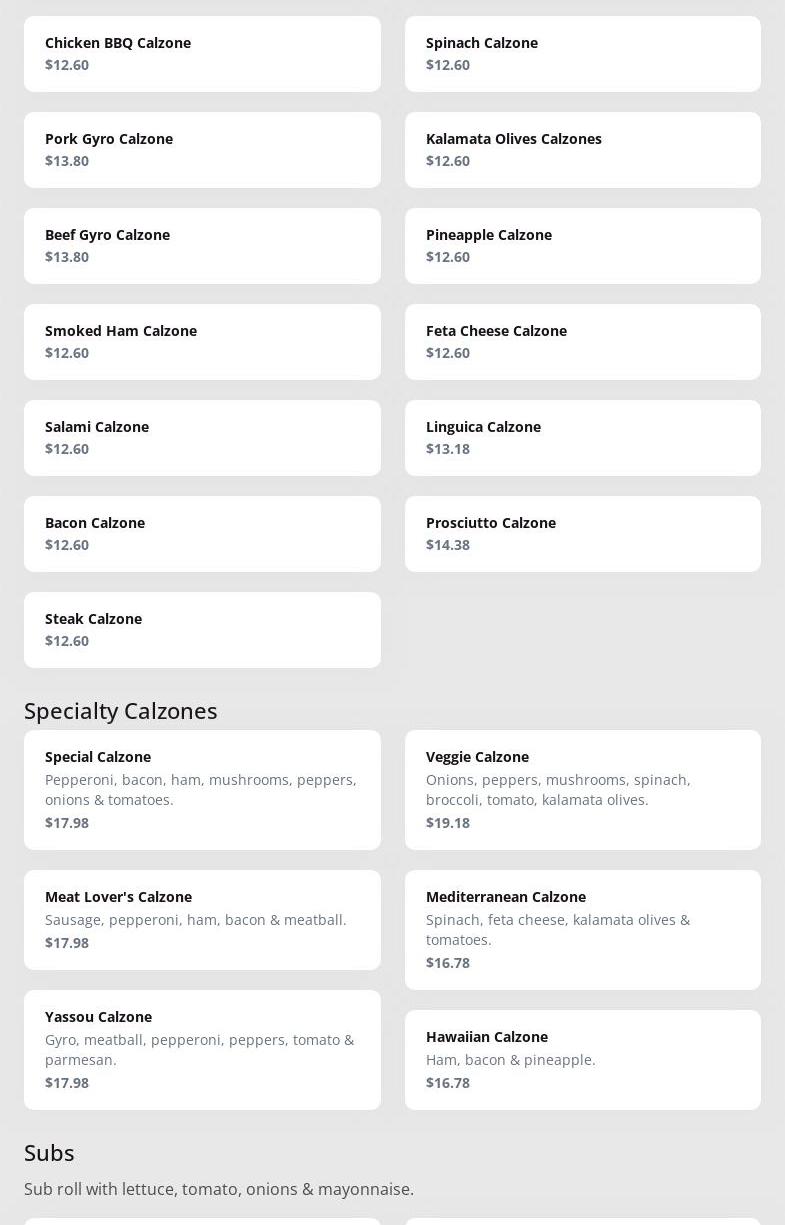The height and width of the screenshot is (1225, 785).
Task: Pick the Mediterranean Calzone item
Action: (x=582, y=930)
